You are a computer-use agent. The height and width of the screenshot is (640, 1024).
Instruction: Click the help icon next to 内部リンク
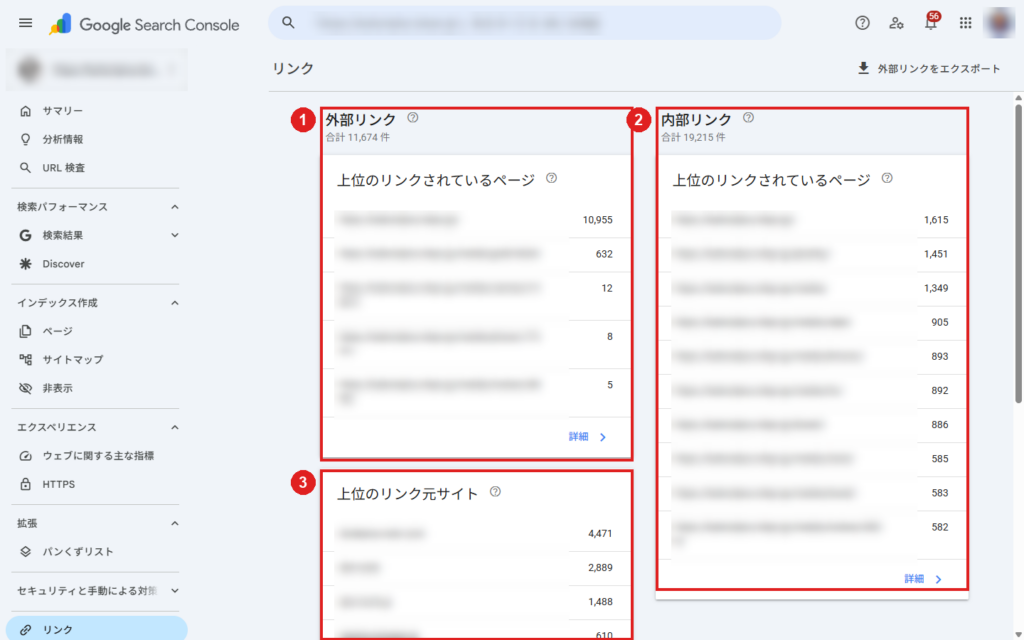coord(748,118)
